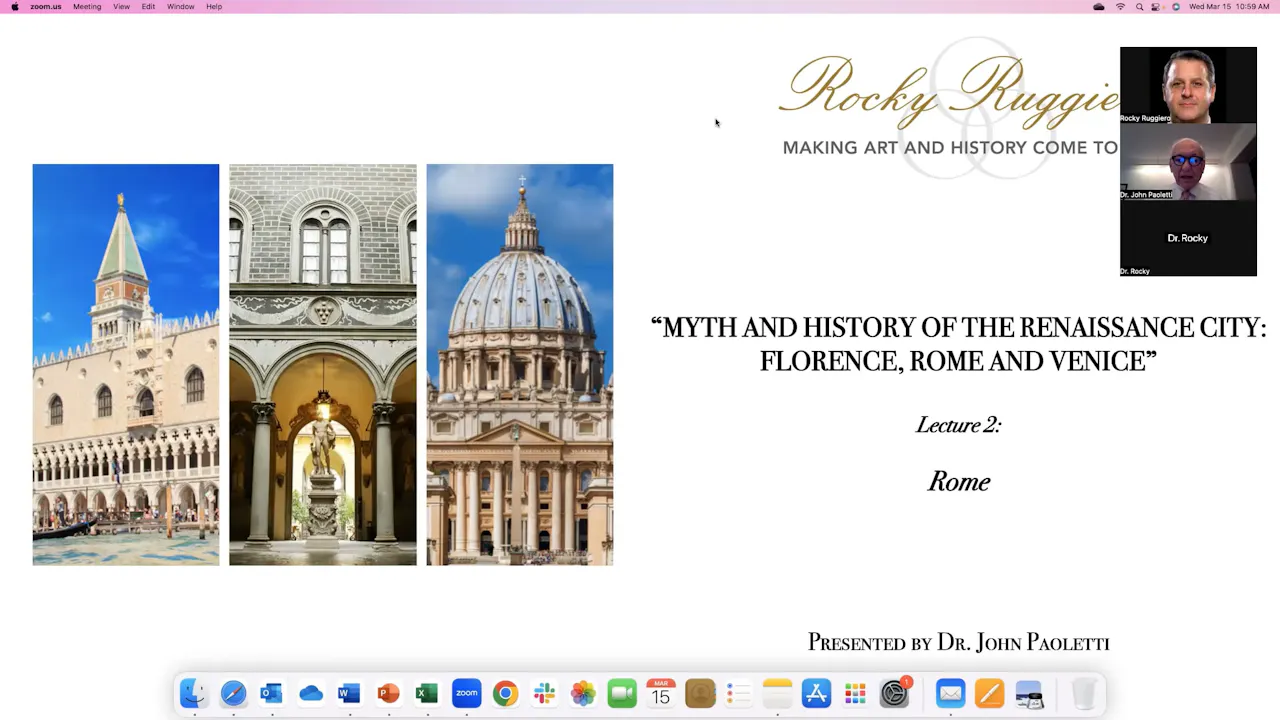Launch PowerPoint from the Dock
The height and width of the screenshot is (720, 1280).
coord(387,693)
